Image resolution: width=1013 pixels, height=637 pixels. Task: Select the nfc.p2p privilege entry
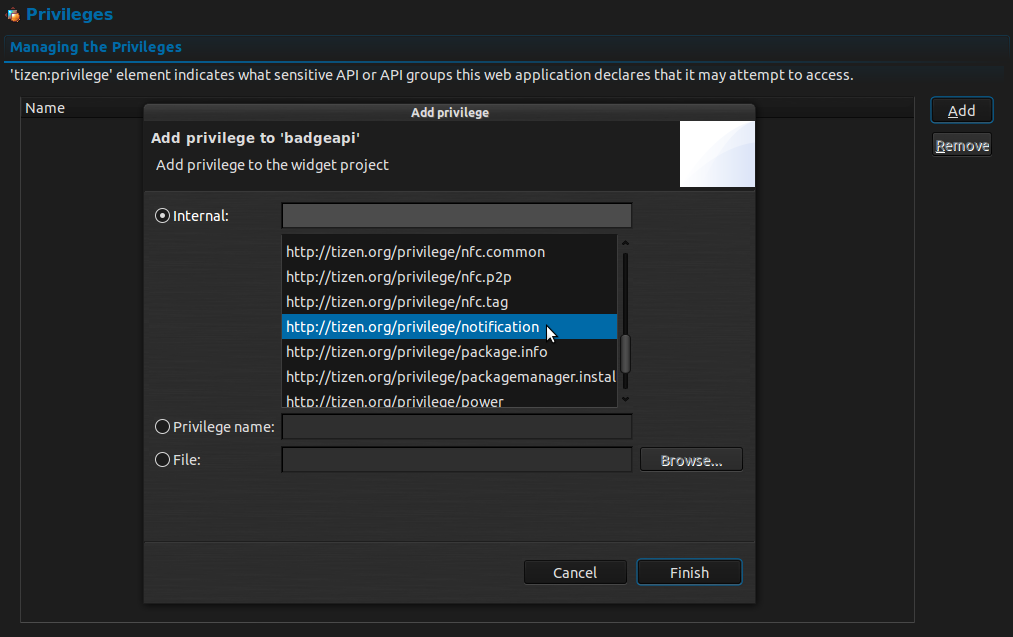398,277
